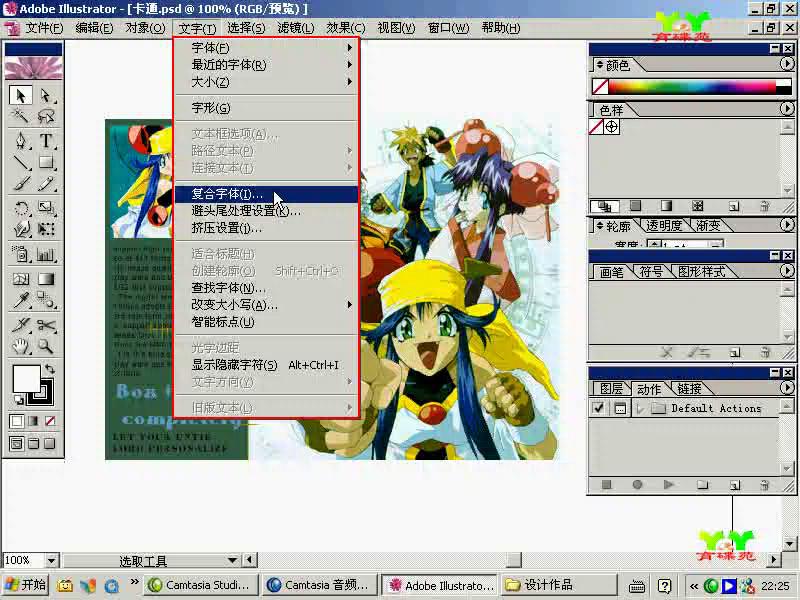The image size is (800, 600).
Task: Open the 颜色 panel options menu
Action: click(787, 64)
